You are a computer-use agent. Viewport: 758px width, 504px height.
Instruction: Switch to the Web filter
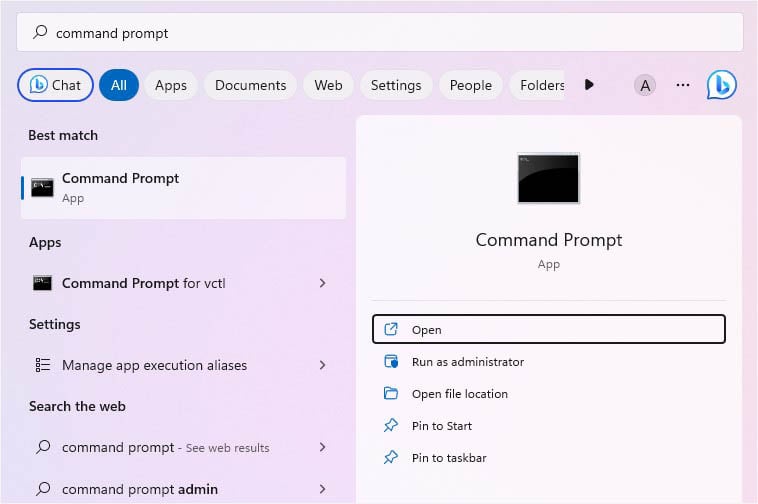328,85
